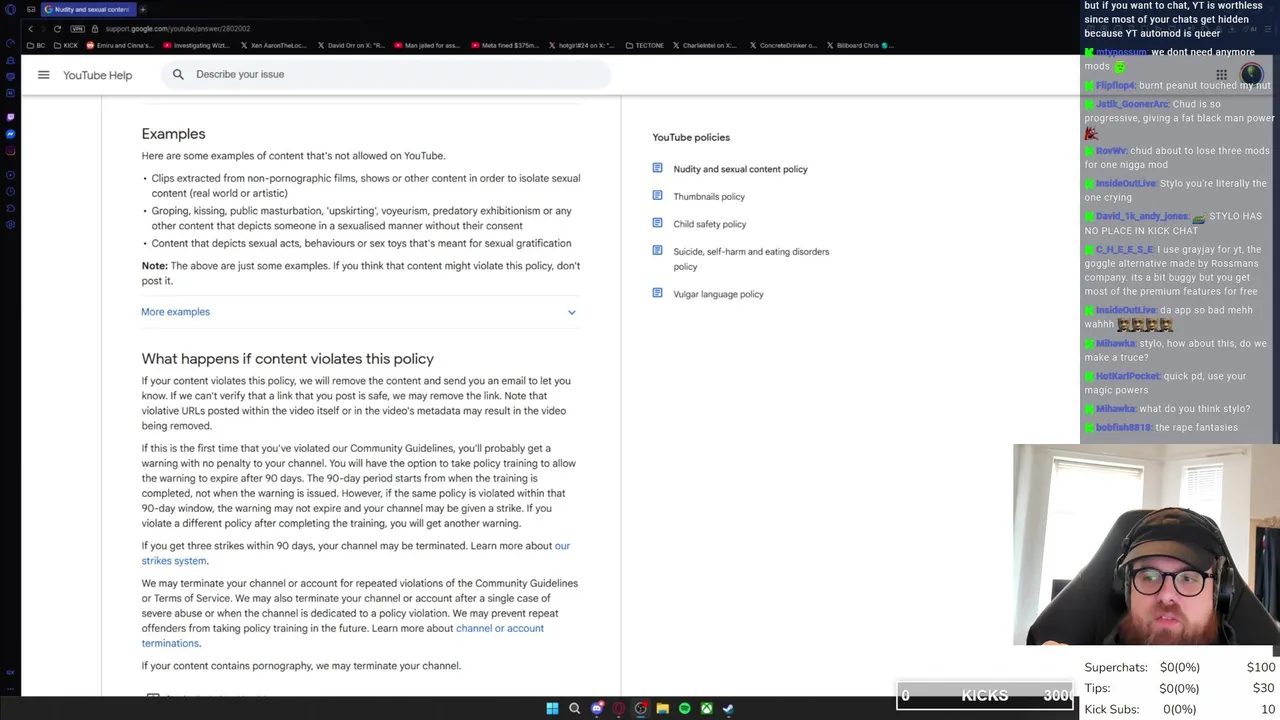
Task: Click the Examples heading
Action: click(x=173, y=134)
